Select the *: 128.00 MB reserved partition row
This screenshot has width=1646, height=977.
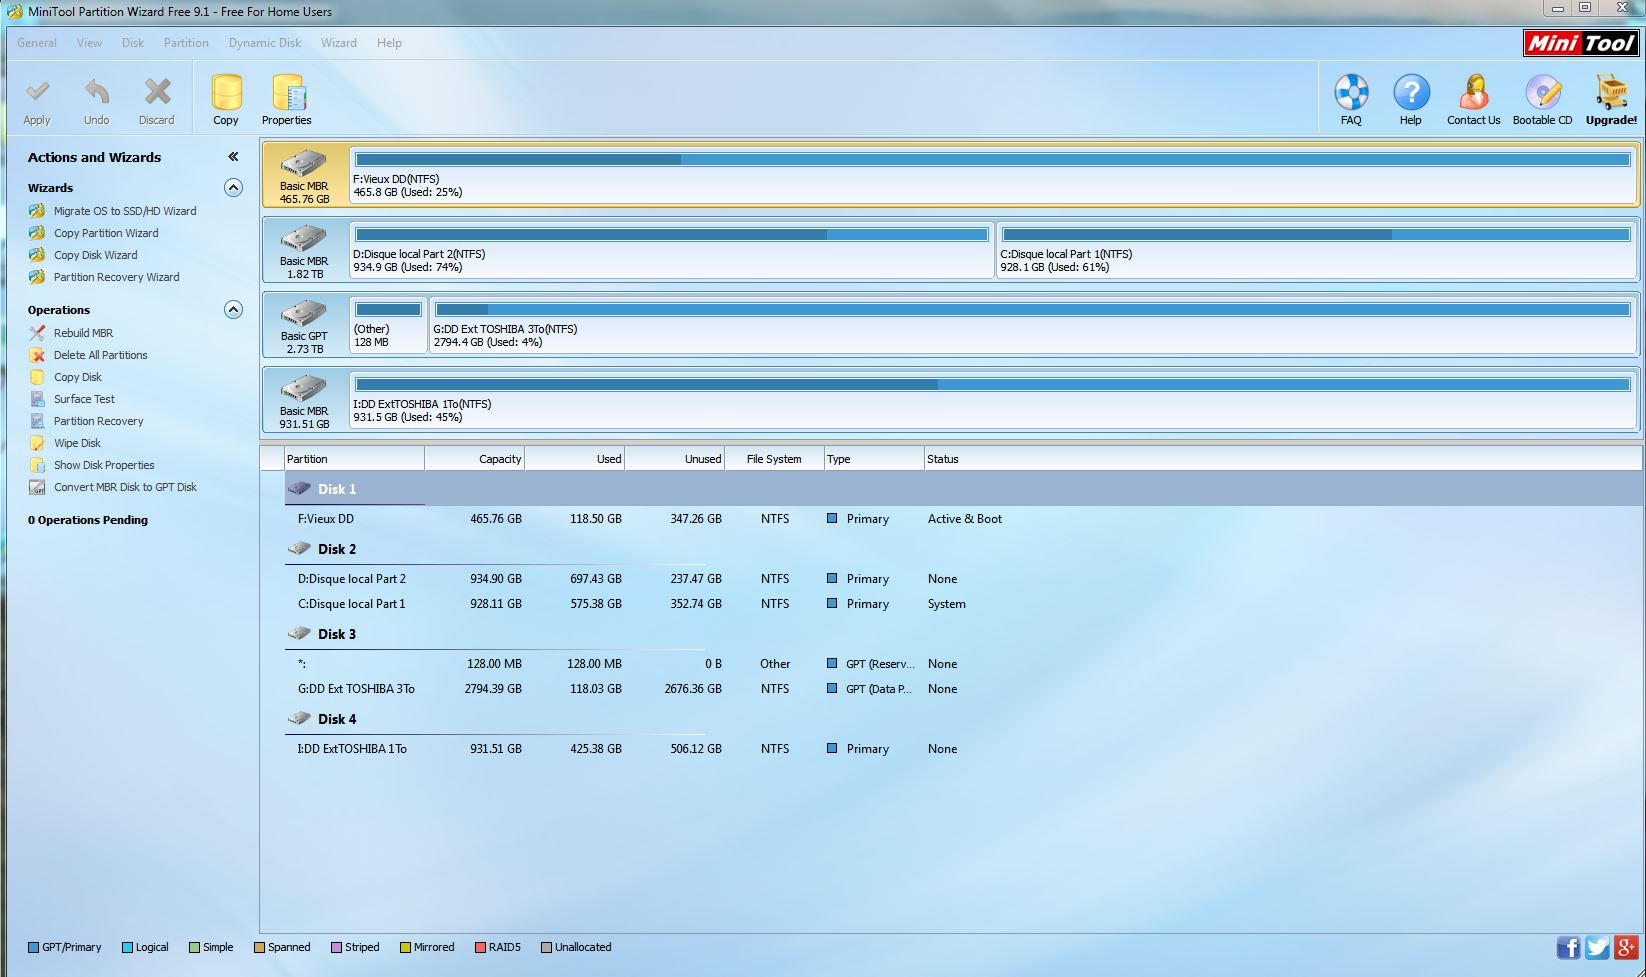click(x=964, y=664)
